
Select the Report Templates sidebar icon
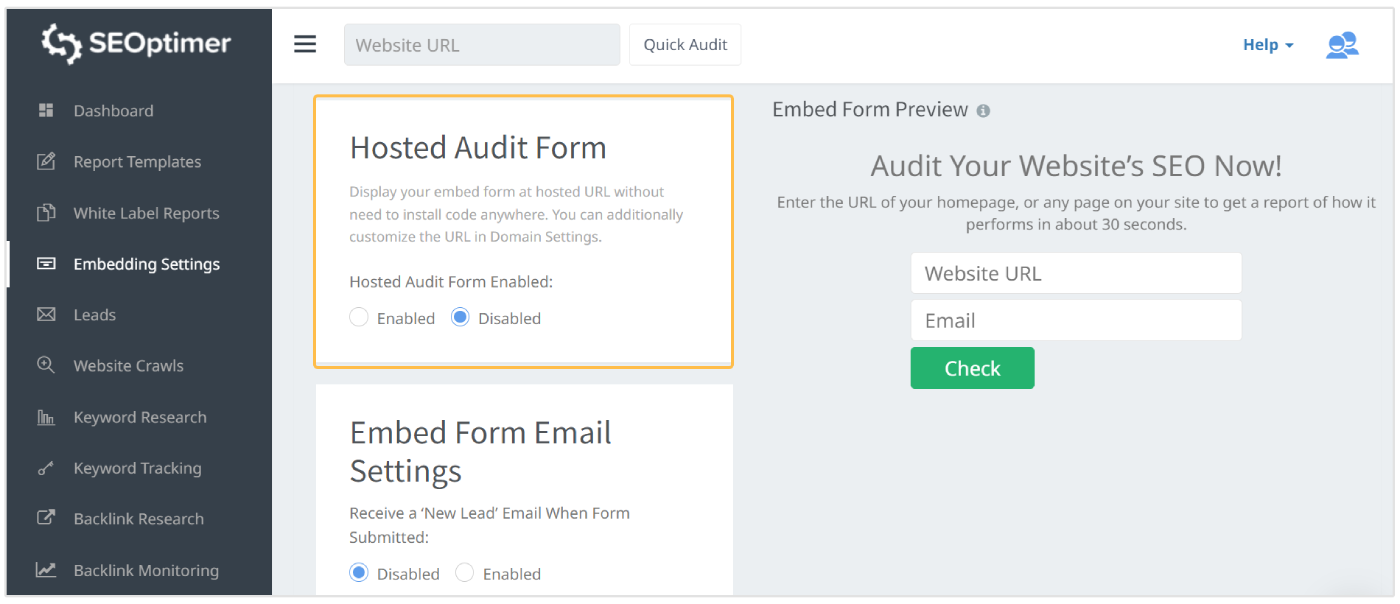tap(46, 161)
